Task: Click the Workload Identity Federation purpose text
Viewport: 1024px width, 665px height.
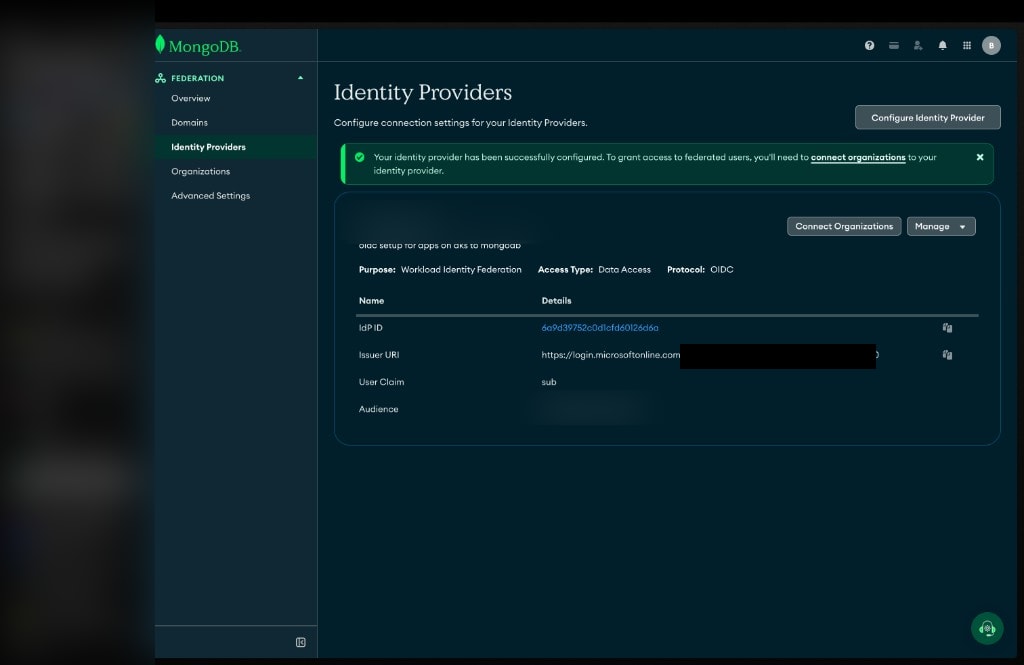Action: [x=461, y=269]
